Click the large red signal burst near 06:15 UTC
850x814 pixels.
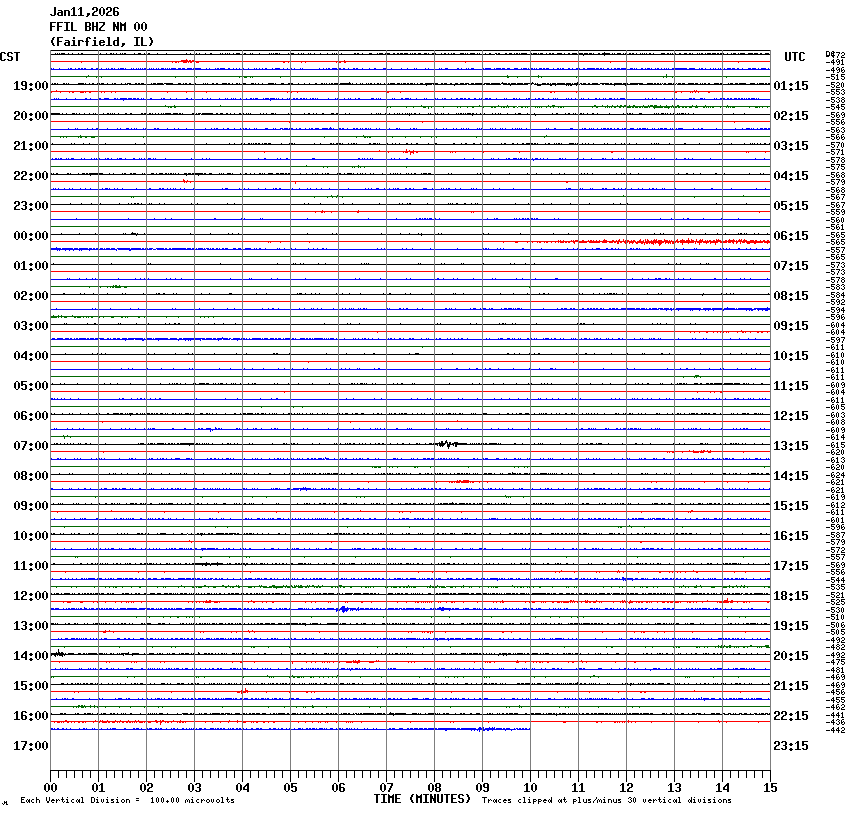660,242
